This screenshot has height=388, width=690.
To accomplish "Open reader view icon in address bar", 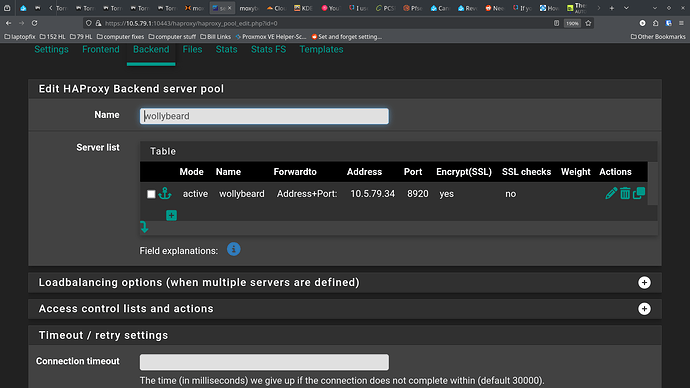I will (x=557, y=23).
